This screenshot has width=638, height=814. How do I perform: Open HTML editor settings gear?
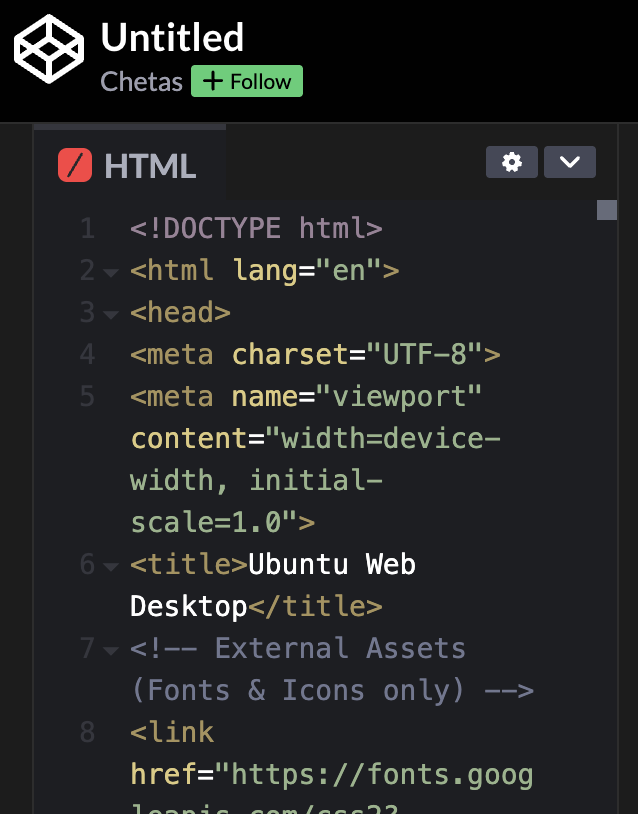click(512, 162)
